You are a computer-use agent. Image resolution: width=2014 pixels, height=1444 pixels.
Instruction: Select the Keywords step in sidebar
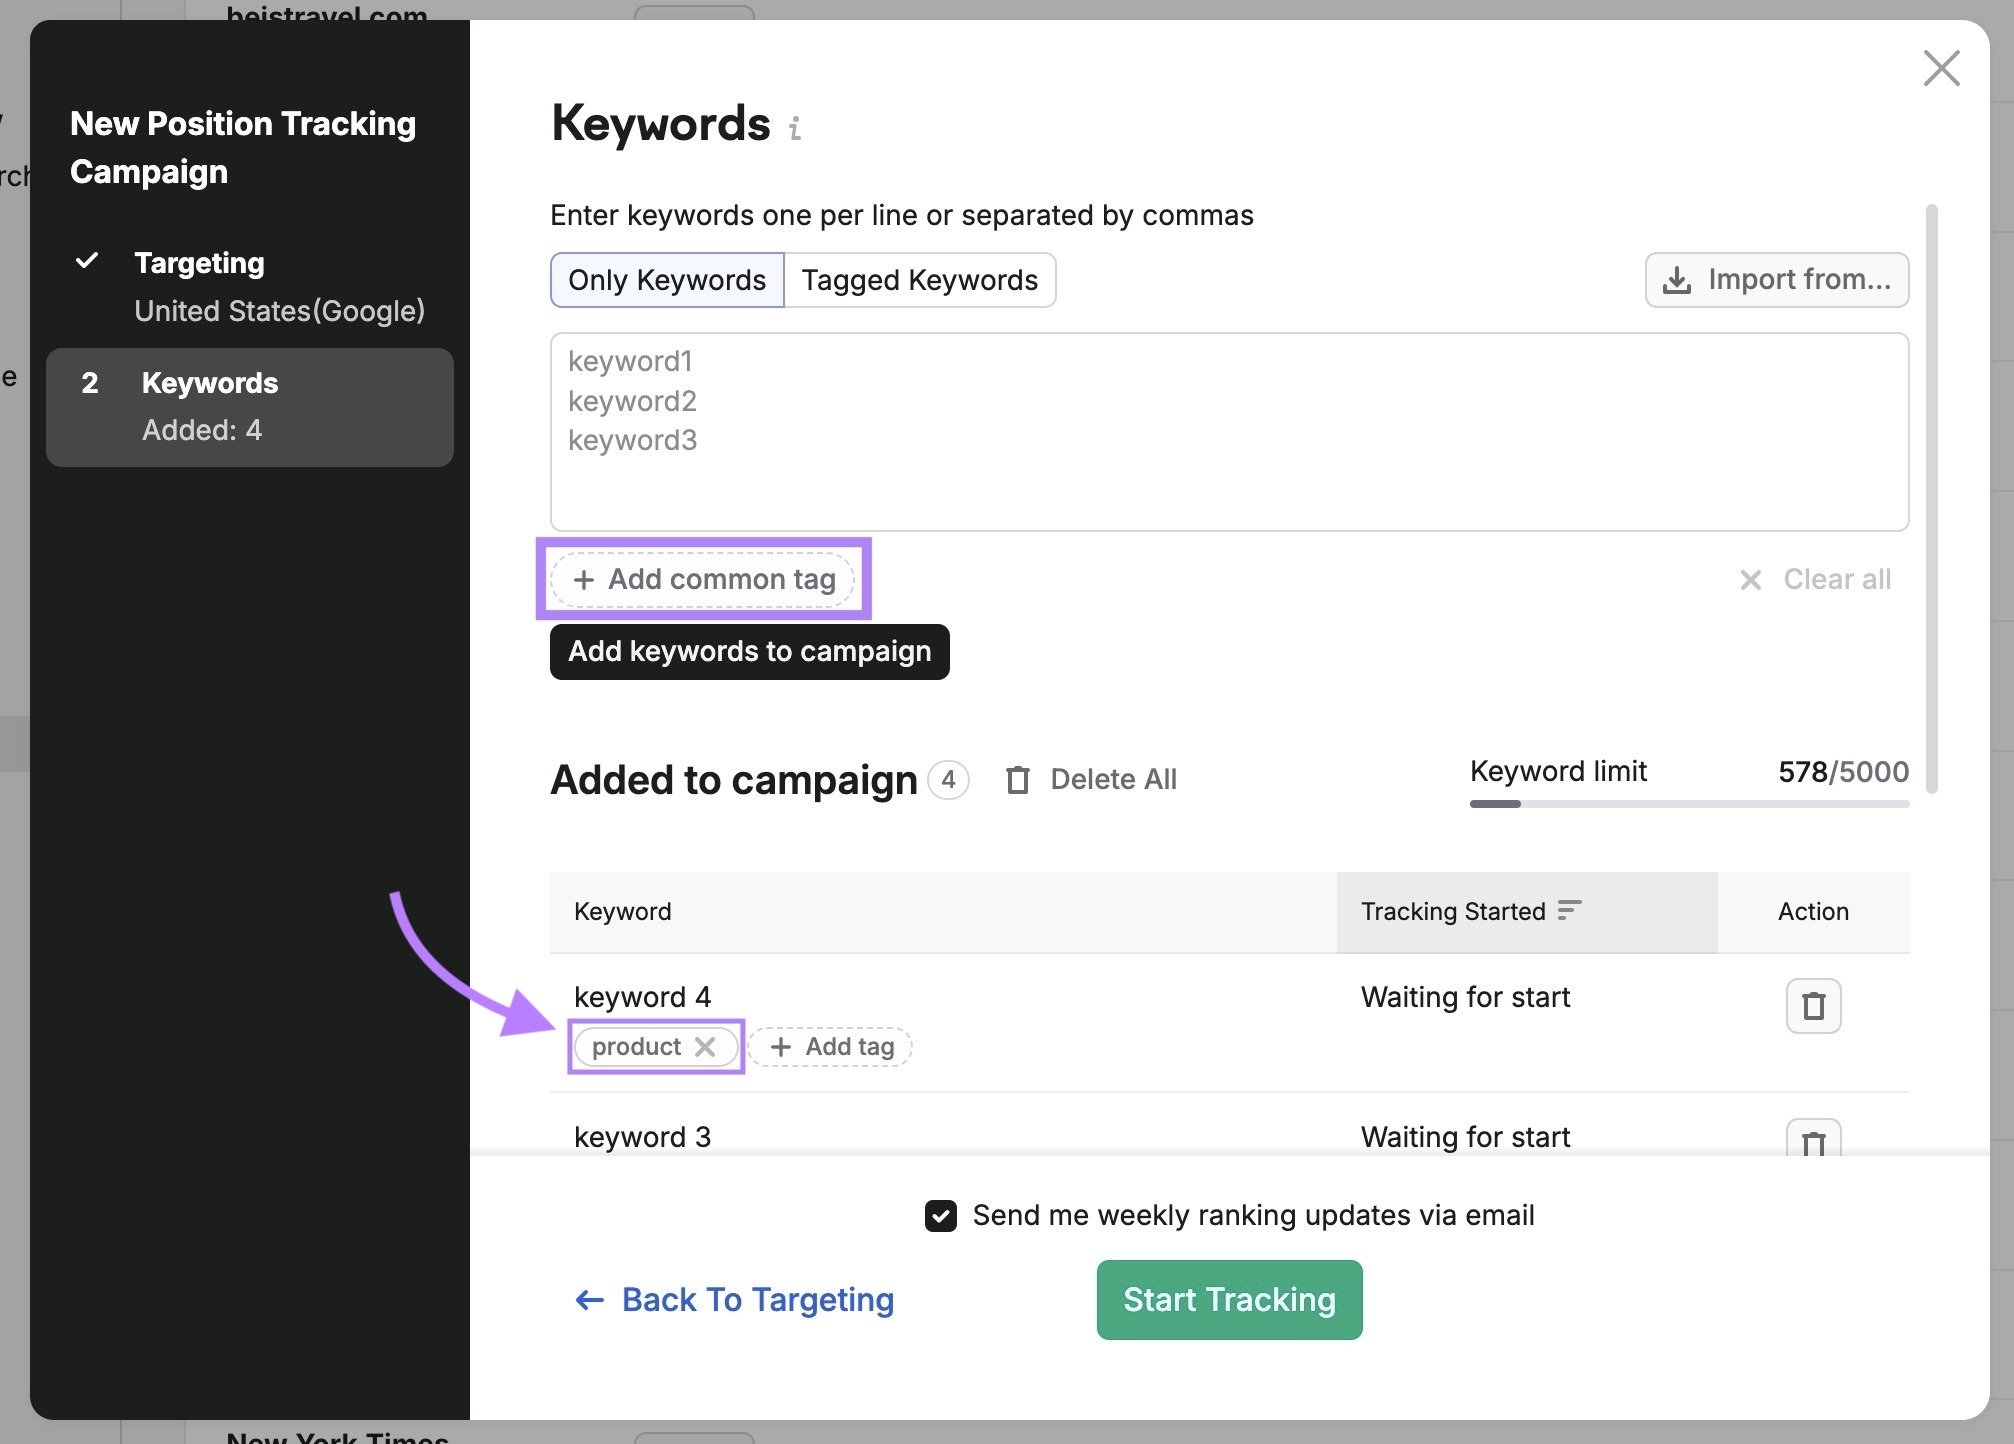250,407
